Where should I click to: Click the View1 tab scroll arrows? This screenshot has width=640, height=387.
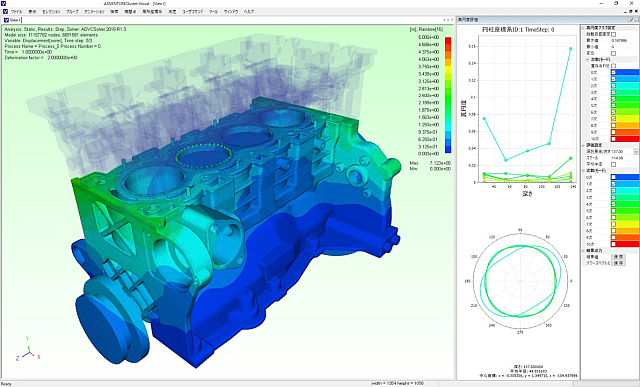tap(448, 20)
